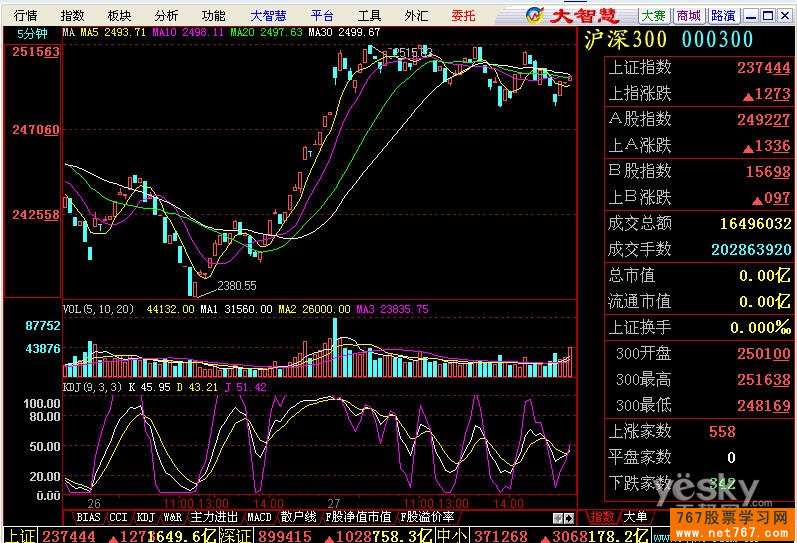Screen dimensions: 797x543
Task: Open the 平台 menu
Action: pyautogui.click(x=322, y=16)
